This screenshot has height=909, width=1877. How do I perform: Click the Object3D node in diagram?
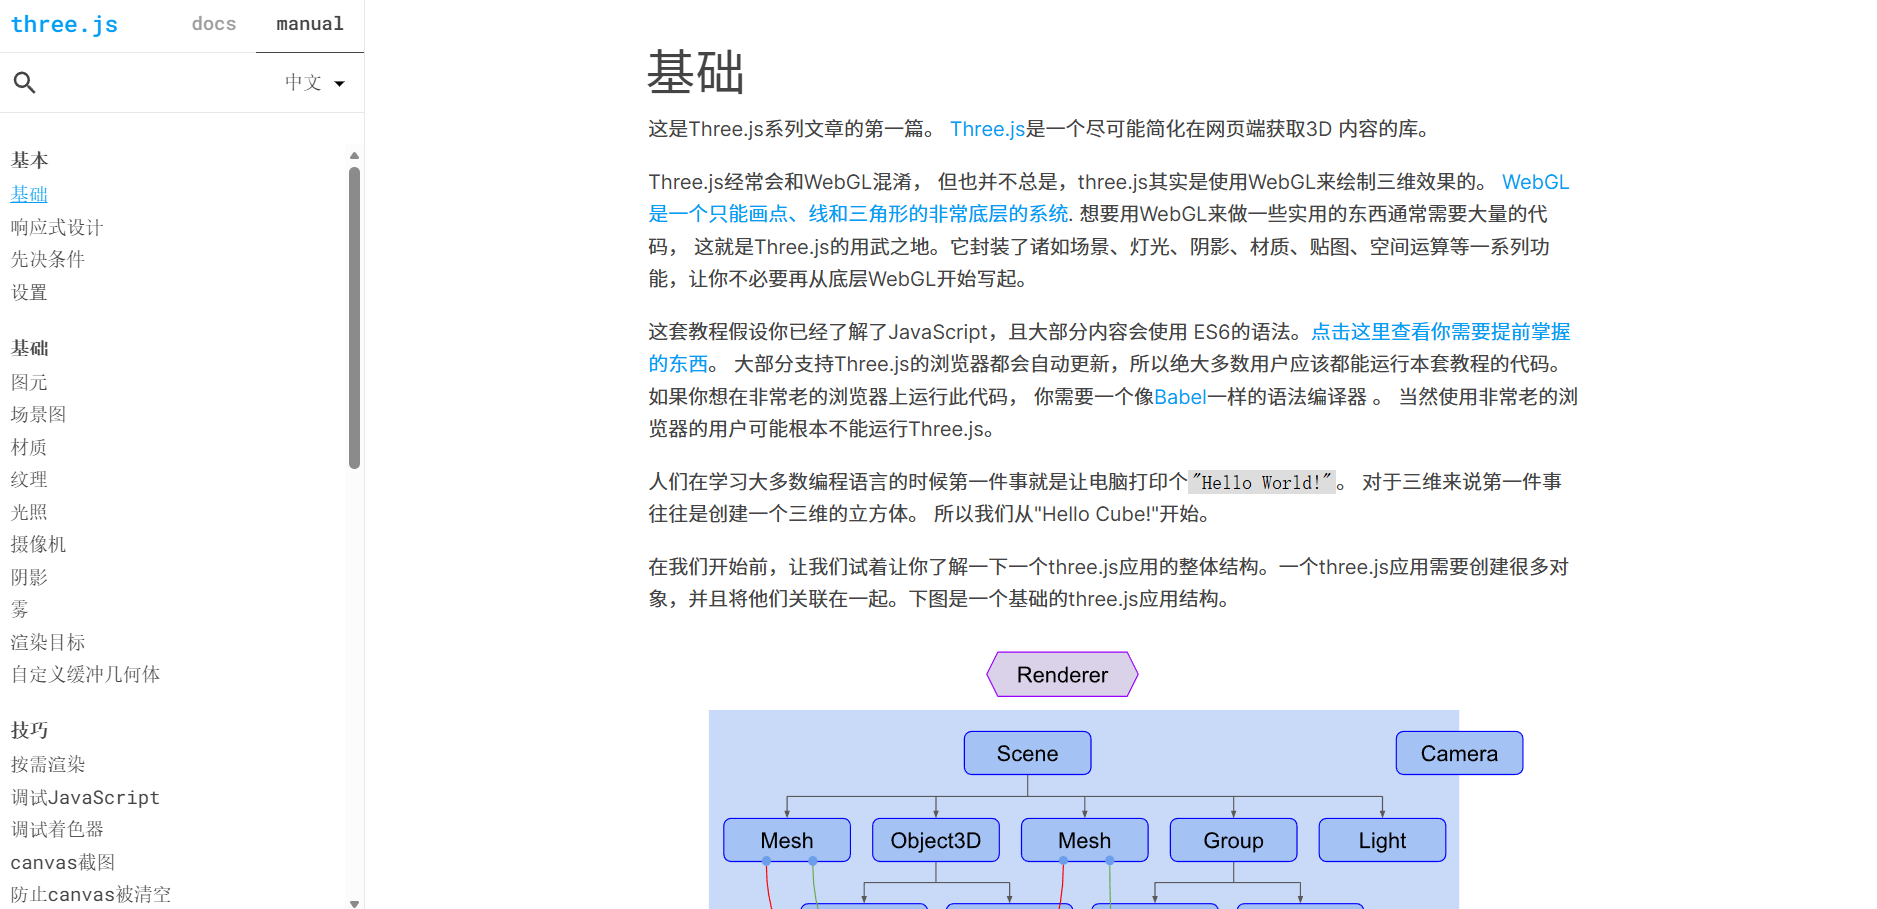pos(936,840)
